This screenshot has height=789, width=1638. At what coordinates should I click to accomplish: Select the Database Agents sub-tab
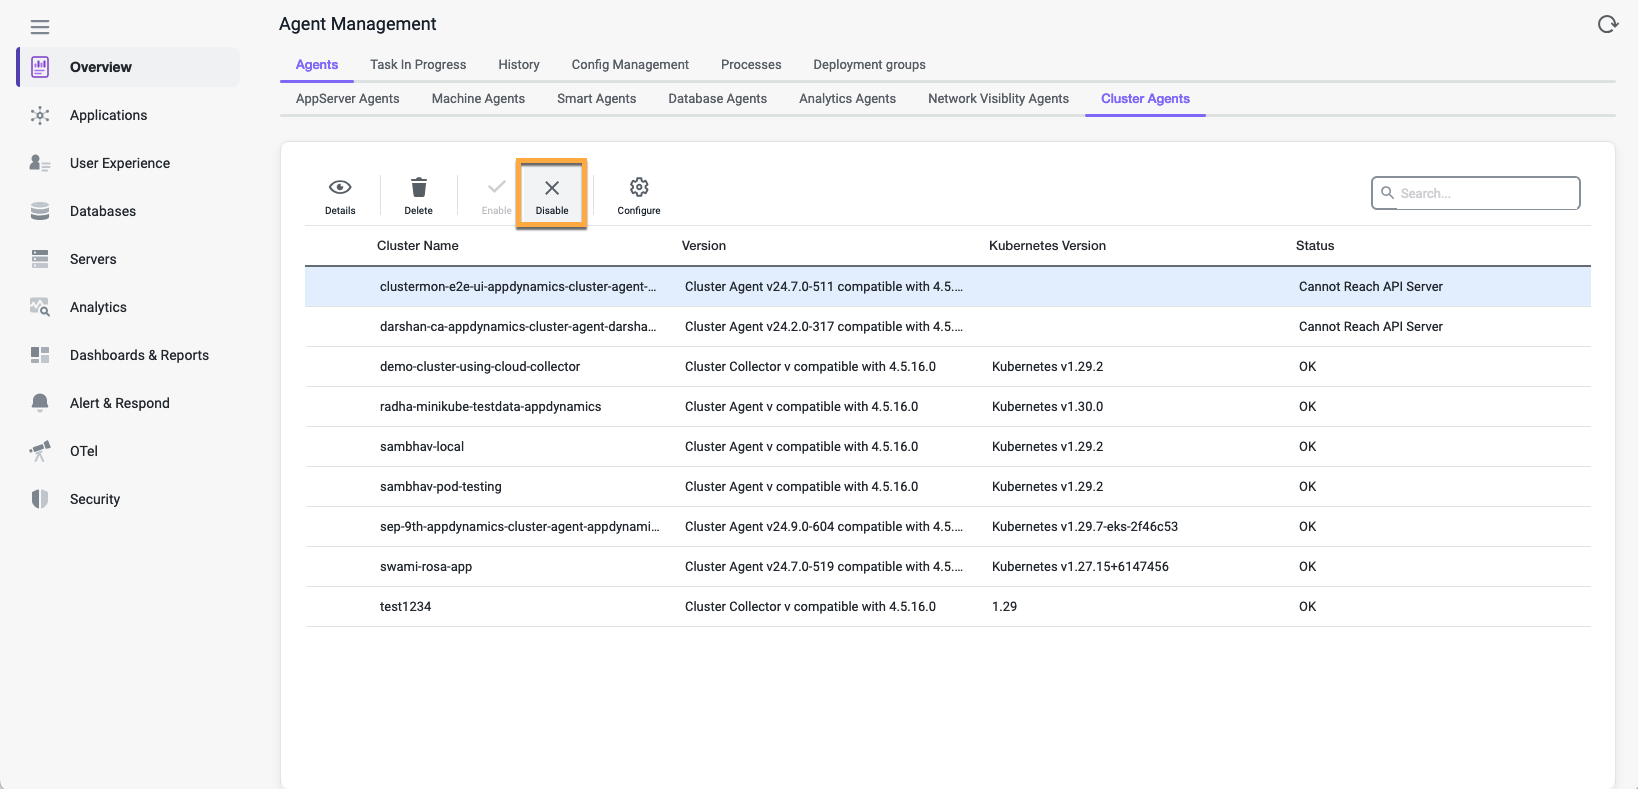(717, 99)
